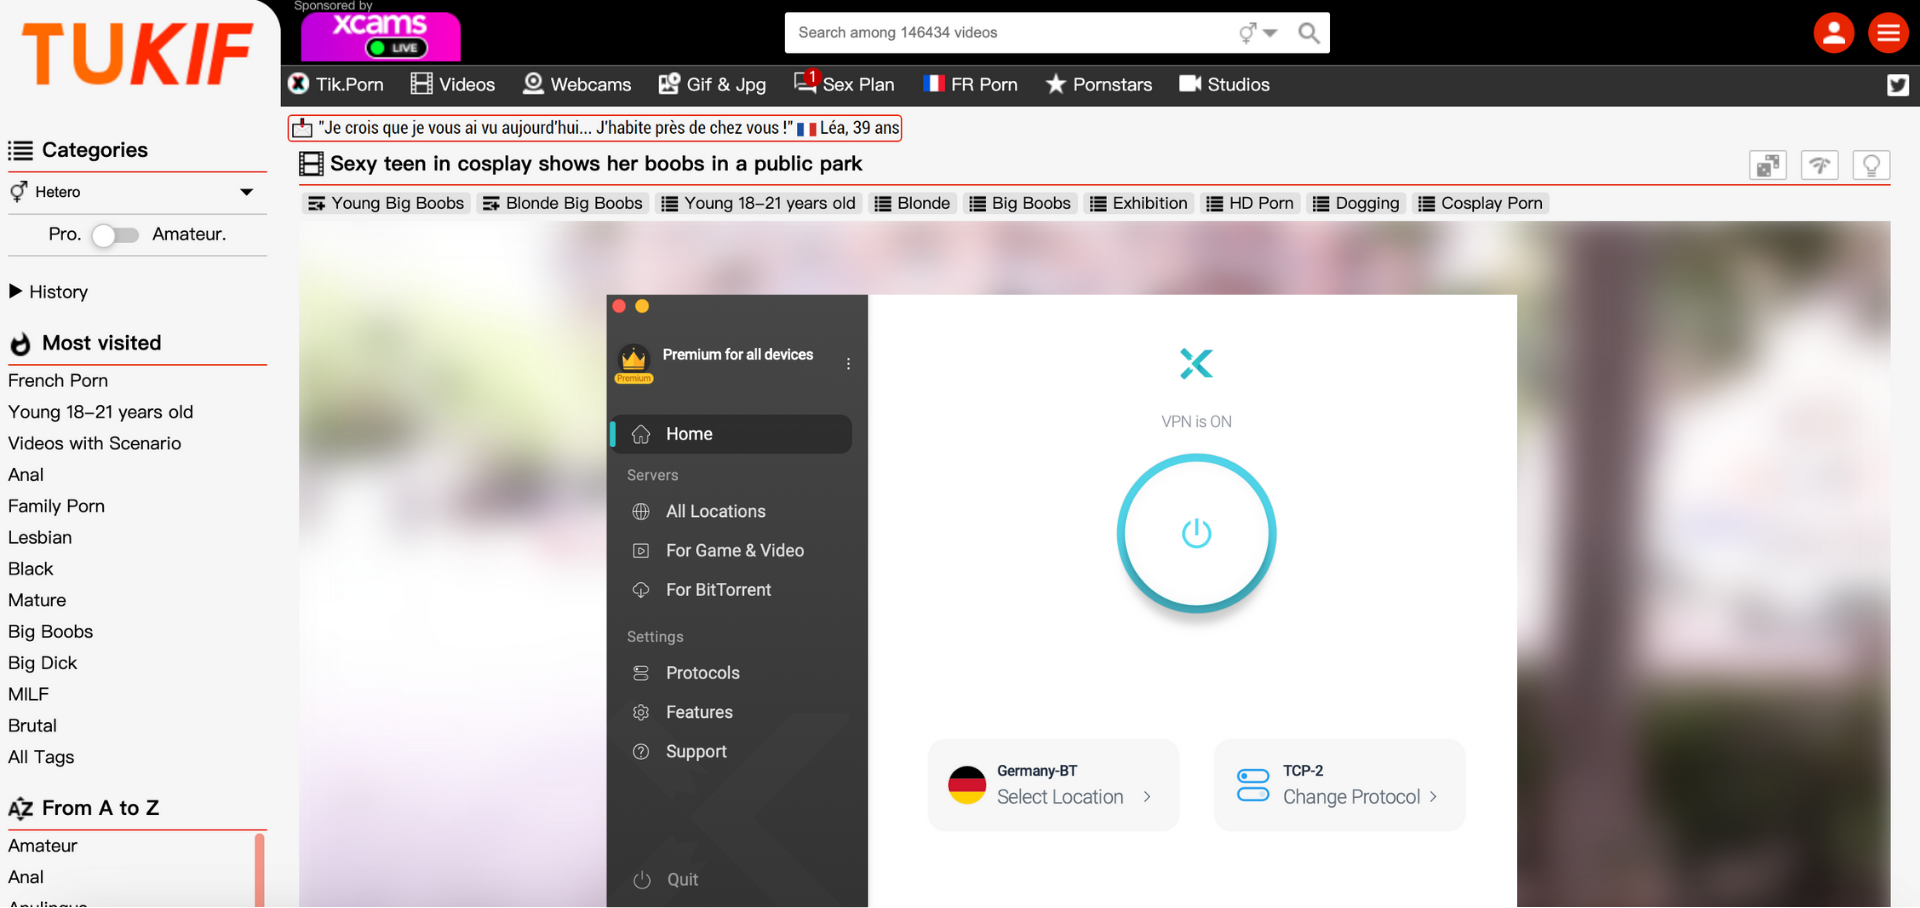Select the Cosplay Porn tag chip

[x=1481, y=203]
